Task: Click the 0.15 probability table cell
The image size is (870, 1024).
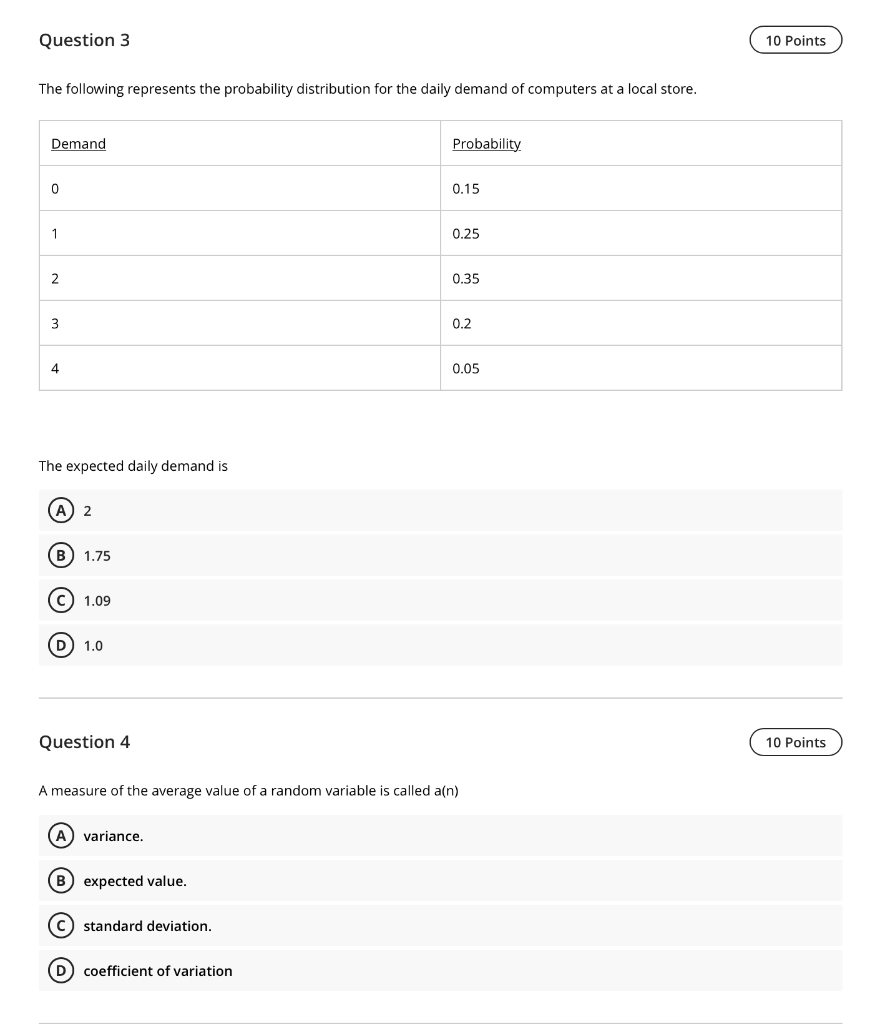Action: tap(641, 188)
